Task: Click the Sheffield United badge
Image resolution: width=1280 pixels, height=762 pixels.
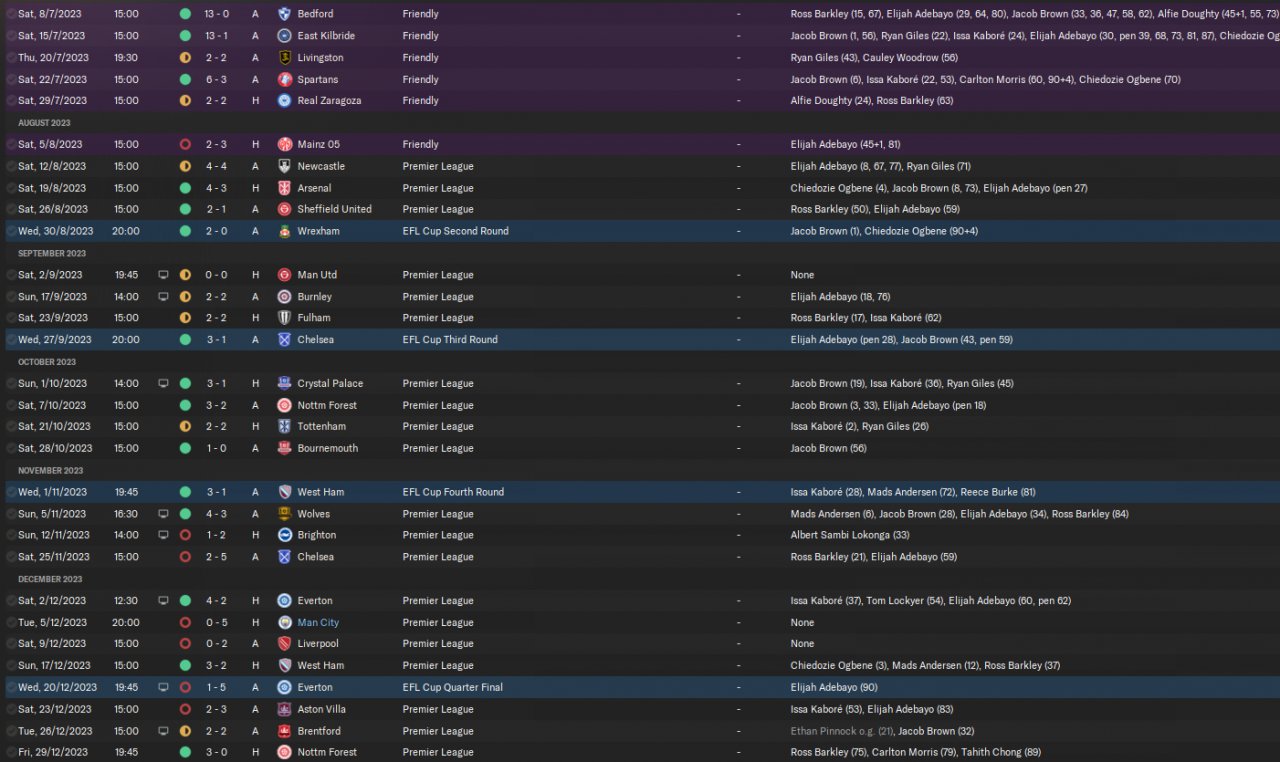Action: point(285,210)
